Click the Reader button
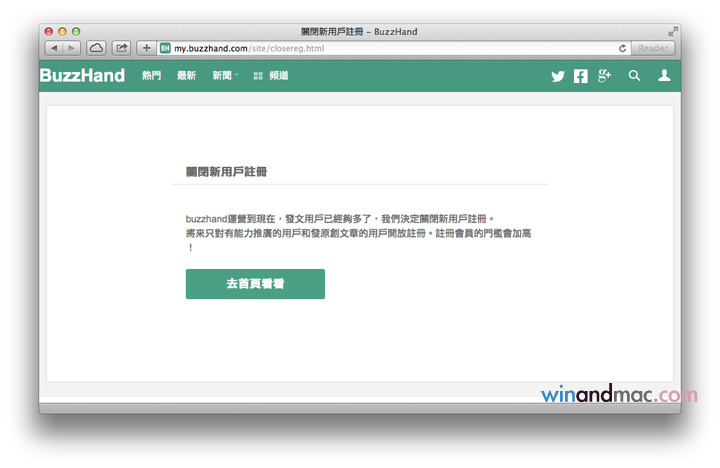The image size is (720, 468). (x=653, y=48)
